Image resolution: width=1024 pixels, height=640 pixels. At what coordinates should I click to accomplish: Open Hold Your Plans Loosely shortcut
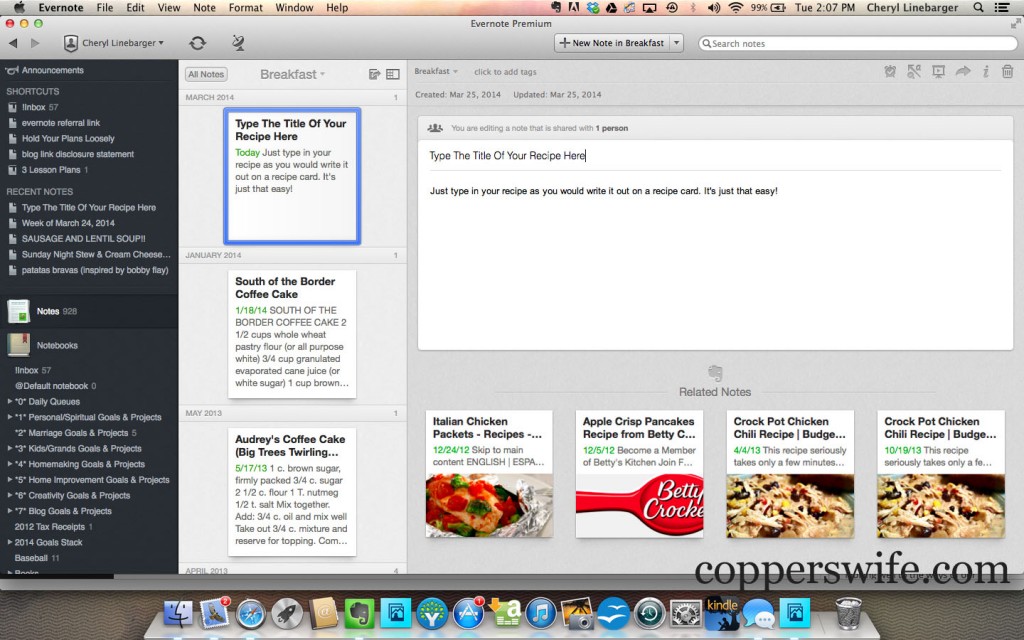[61, 138]
